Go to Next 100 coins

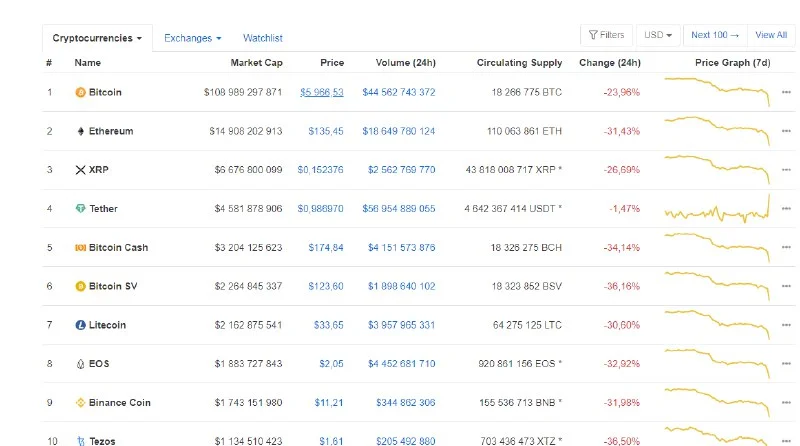pos(715,35)
